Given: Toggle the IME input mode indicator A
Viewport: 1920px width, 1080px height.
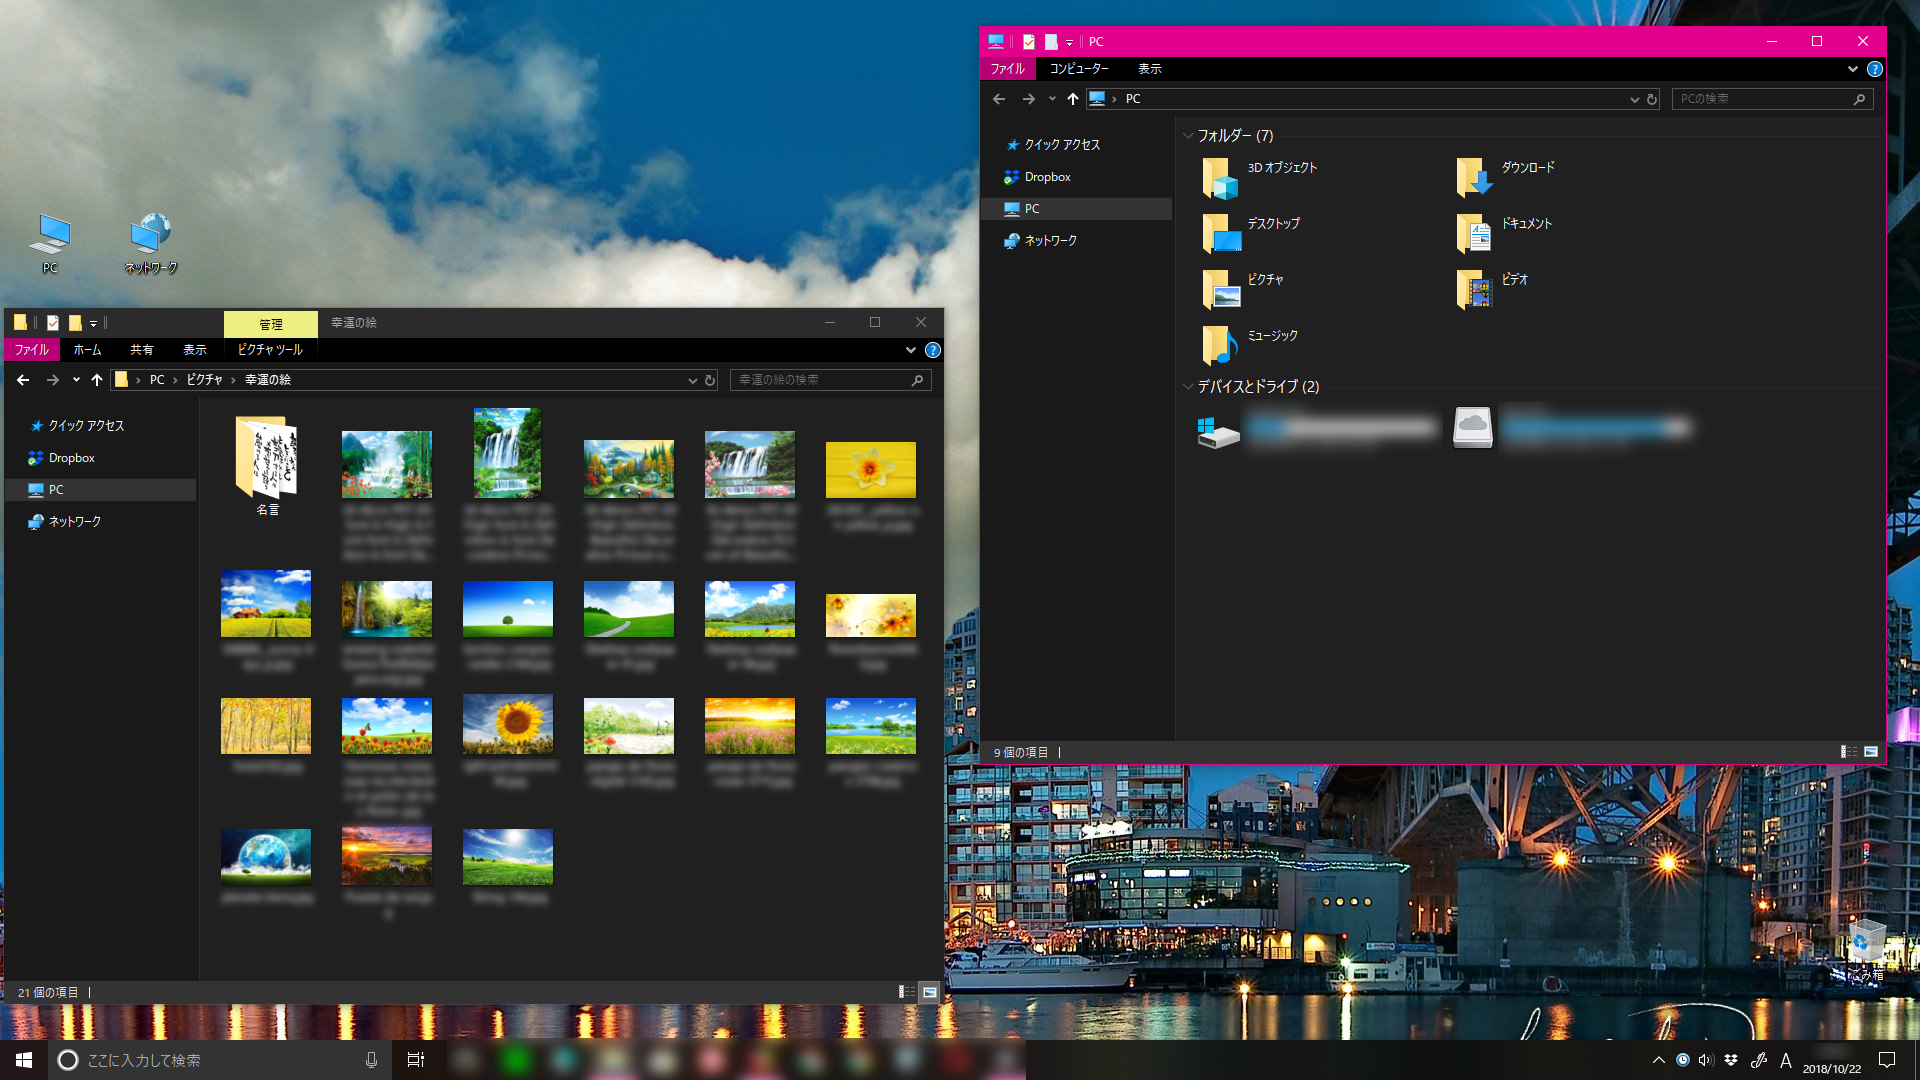Looking at the screenshot, I should (1786, 1061).
